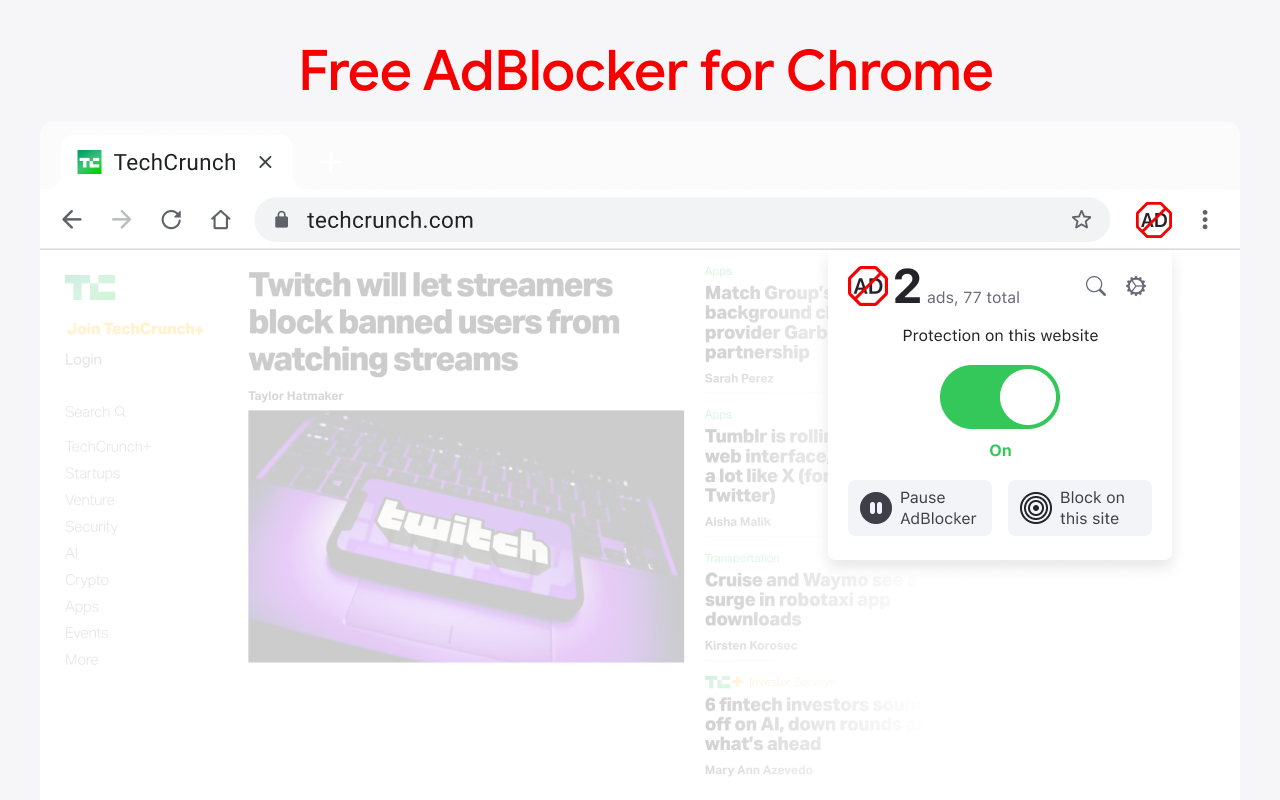Pause AdBlocker

point(920,508)
